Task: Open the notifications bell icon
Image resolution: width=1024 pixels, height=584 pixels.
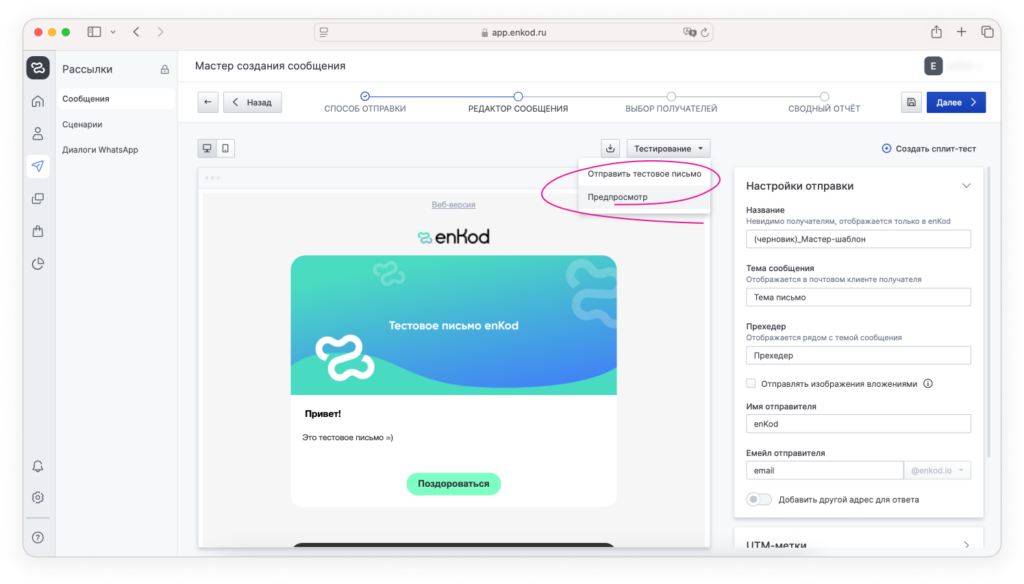Action: tap(38, 466)
